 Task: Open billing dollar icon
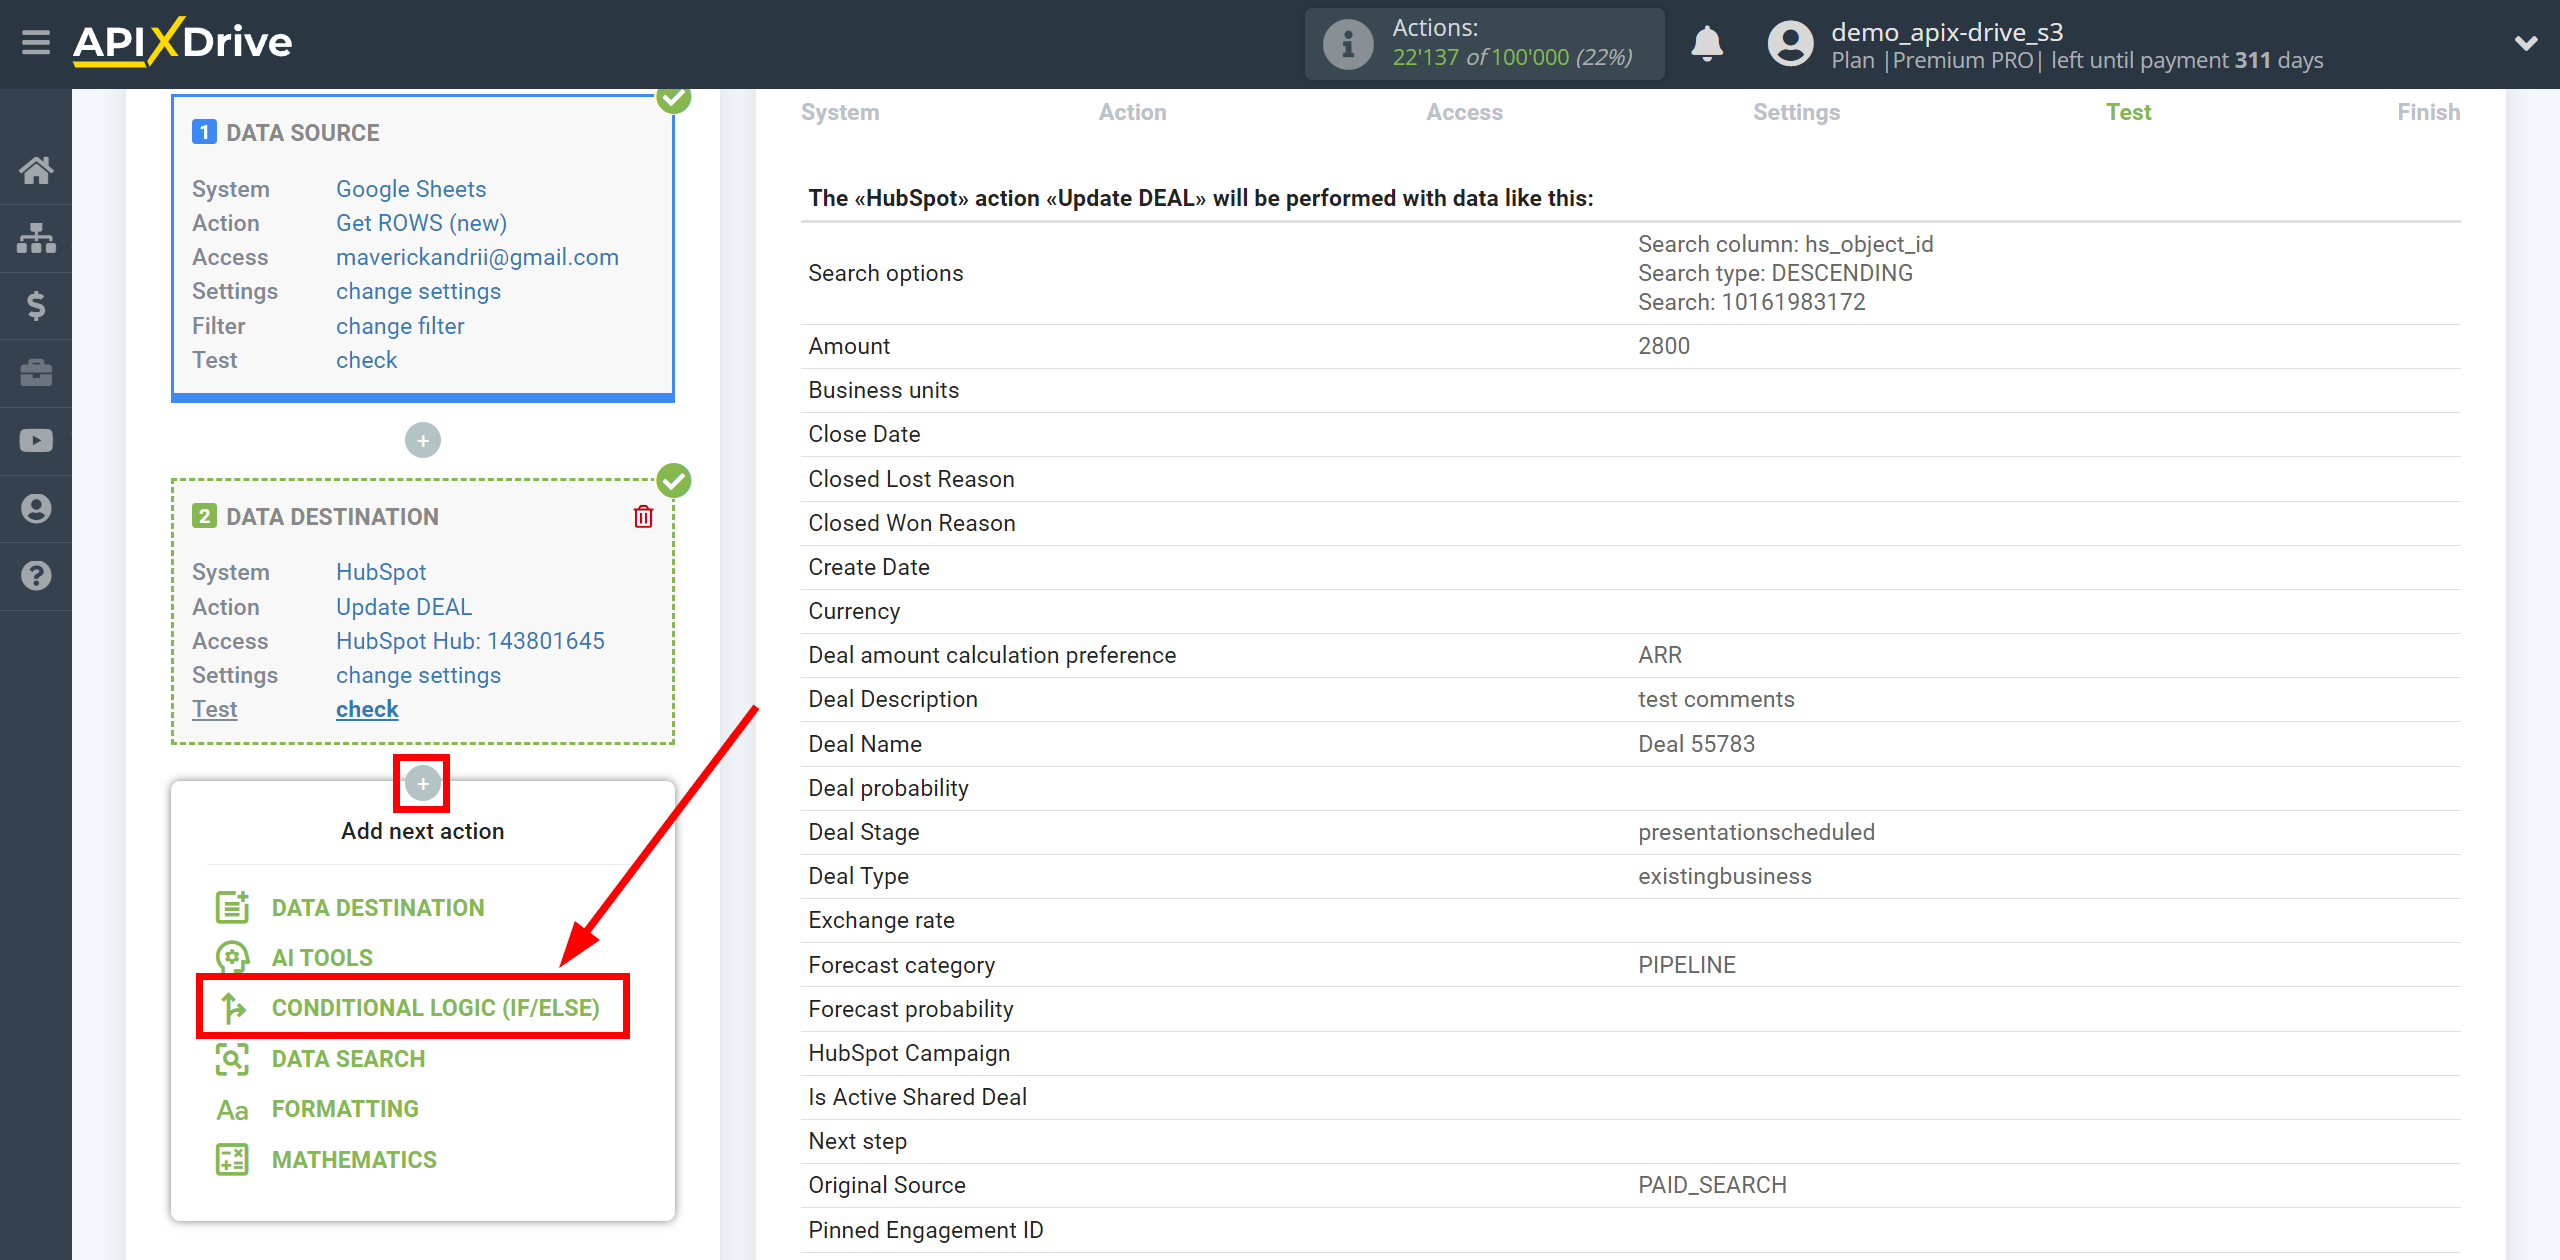click(x=36, y=305)
